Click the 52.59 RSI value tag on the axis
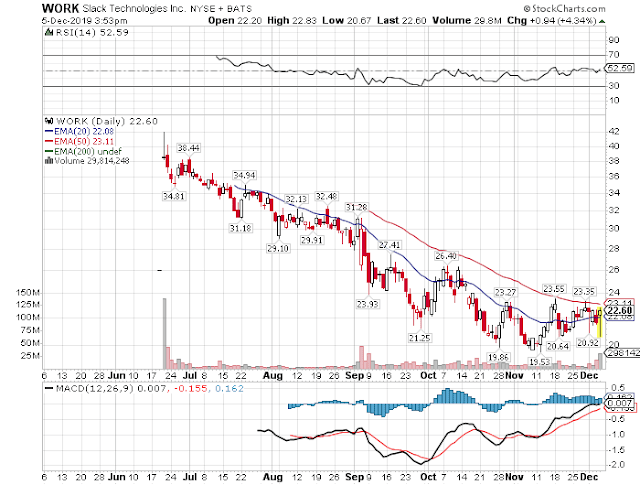Image resolution: width=640 pixels, height=485 pixels. coord(620,68)
